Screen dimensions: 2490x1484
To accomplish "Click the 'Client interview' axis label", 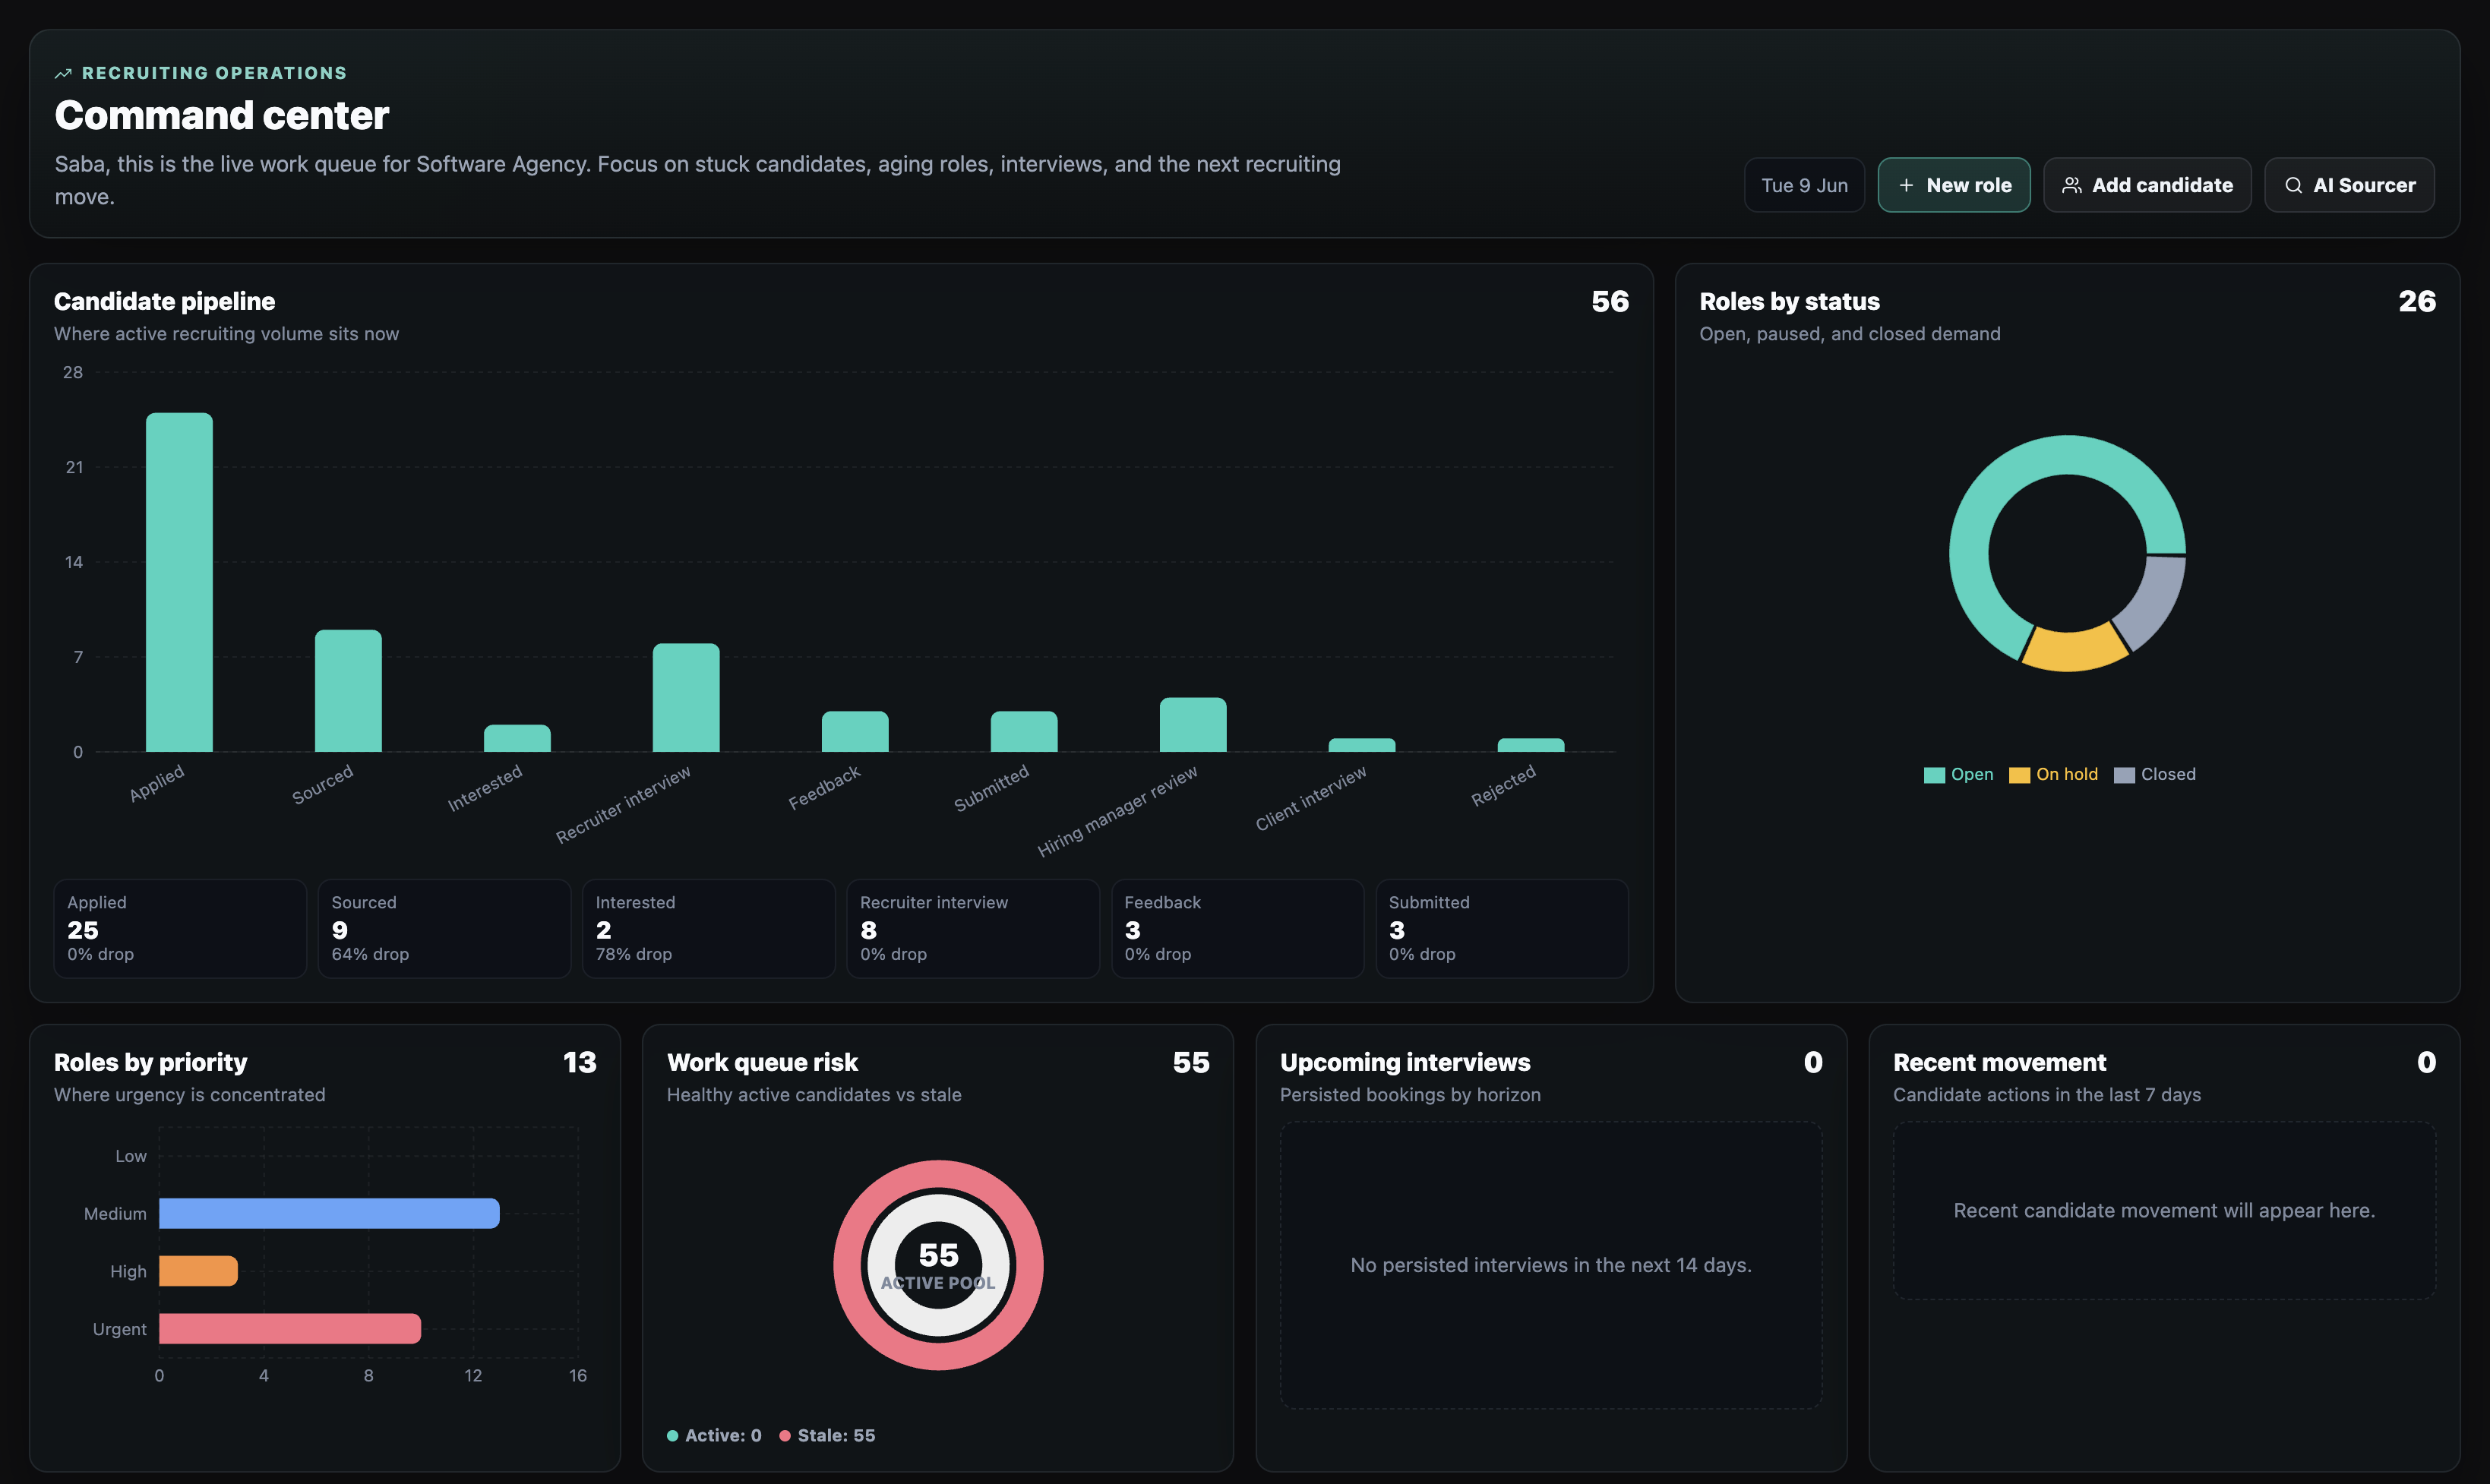I will click(1310, 798).
